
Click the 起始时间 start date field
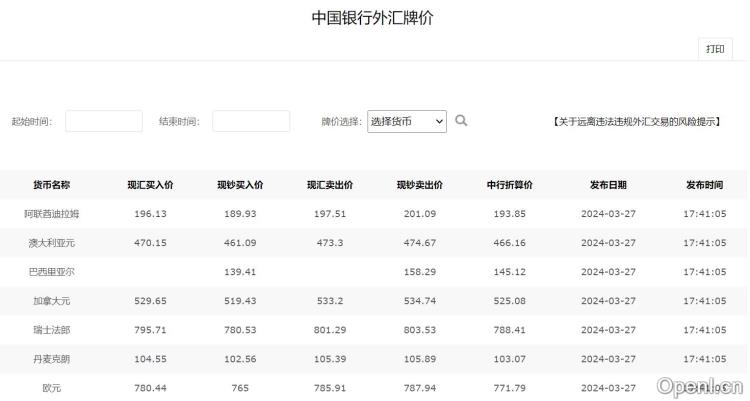[104, 121]
